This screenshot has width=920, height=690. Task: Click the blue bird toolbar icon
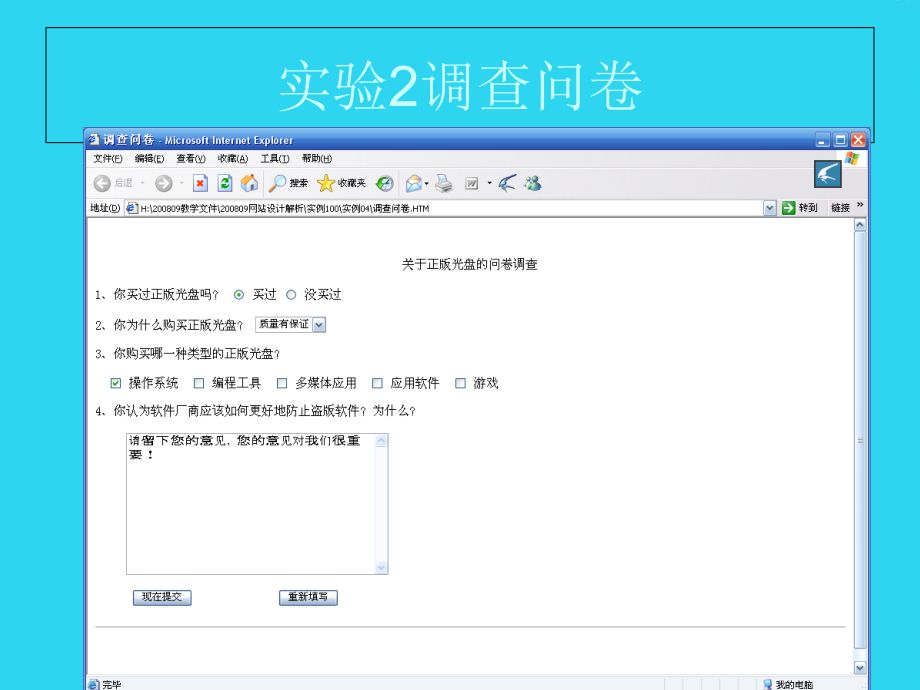click(x=508, y=184)
